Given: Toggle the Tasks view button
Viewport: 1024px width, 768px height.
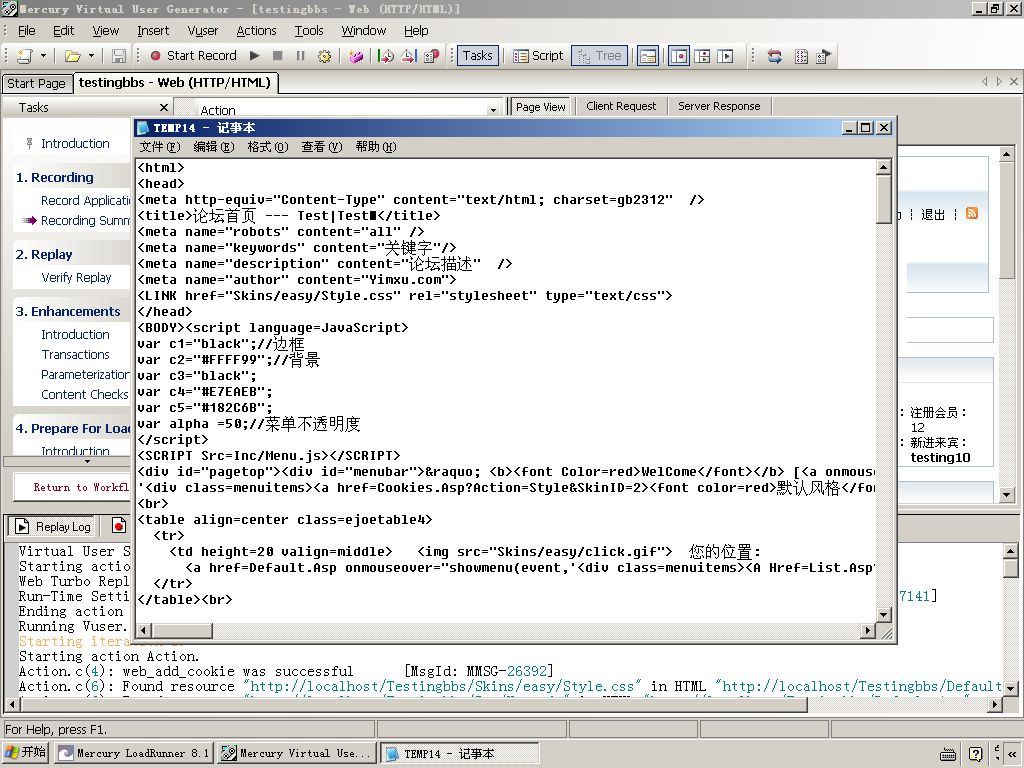Looking at the screenshot, I should [x=477, y=56].
